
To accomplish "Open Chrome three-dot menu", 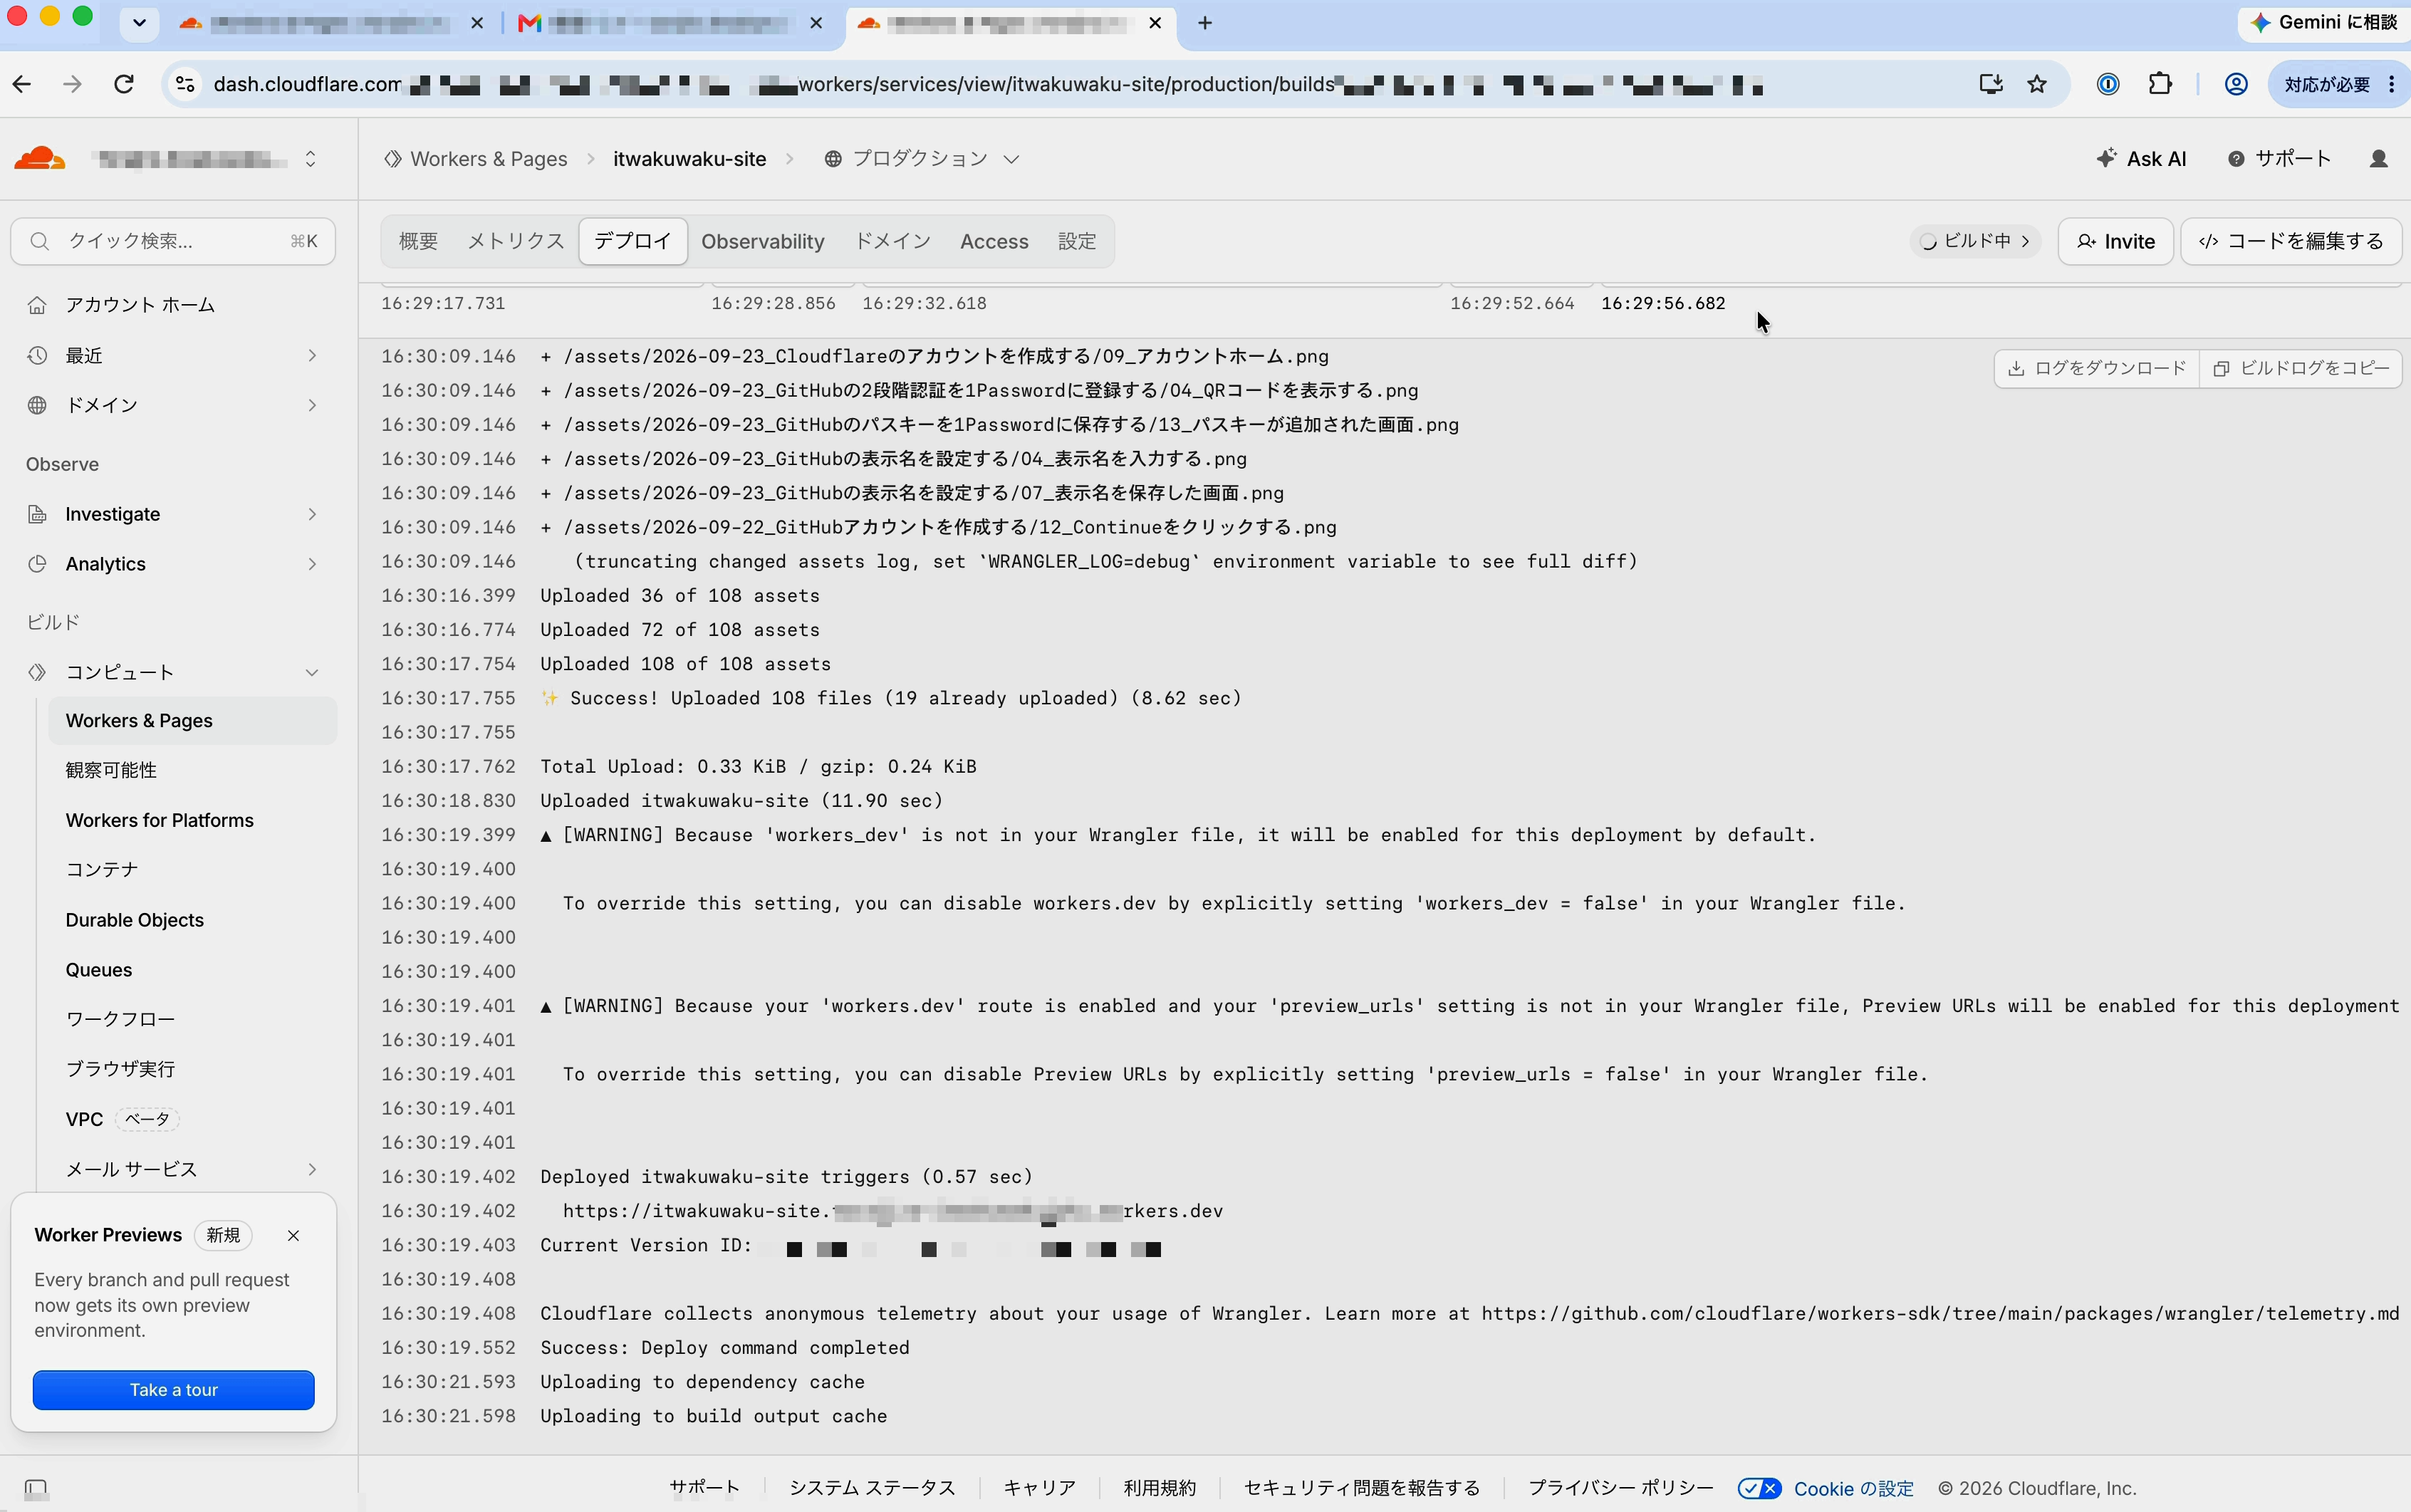I will point(2392,85).
